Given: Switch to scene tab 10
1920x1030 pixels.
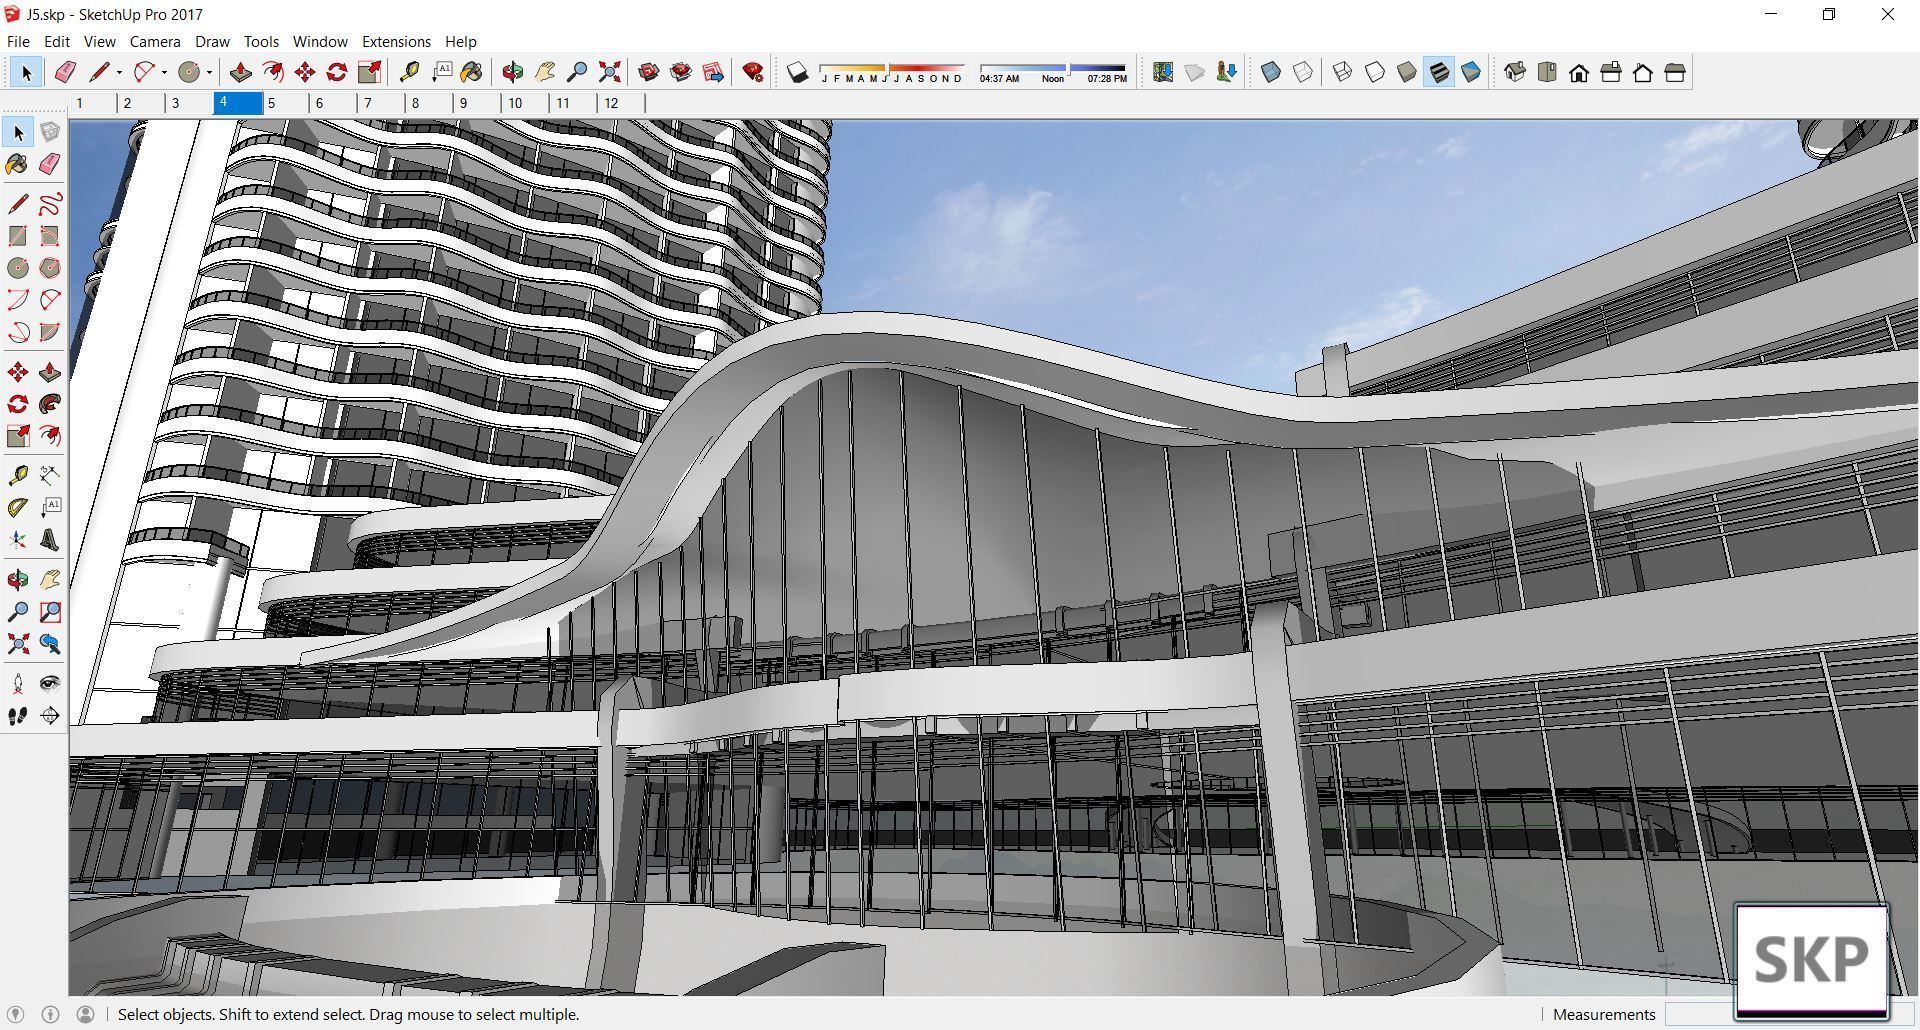Looking at the screenshot, I should tap(526, 103).
